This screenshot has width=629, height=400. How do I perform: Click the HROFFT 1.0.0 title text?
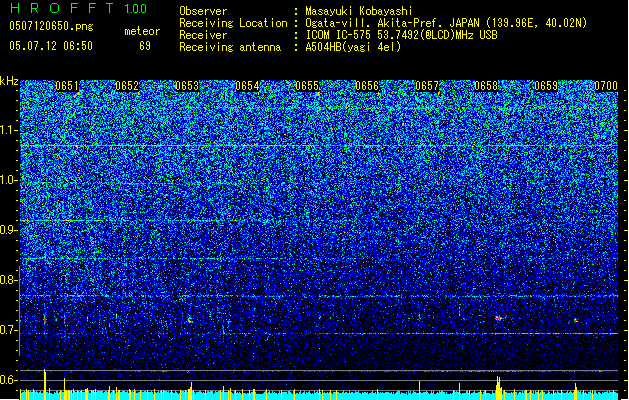click(x=79, y=8)
